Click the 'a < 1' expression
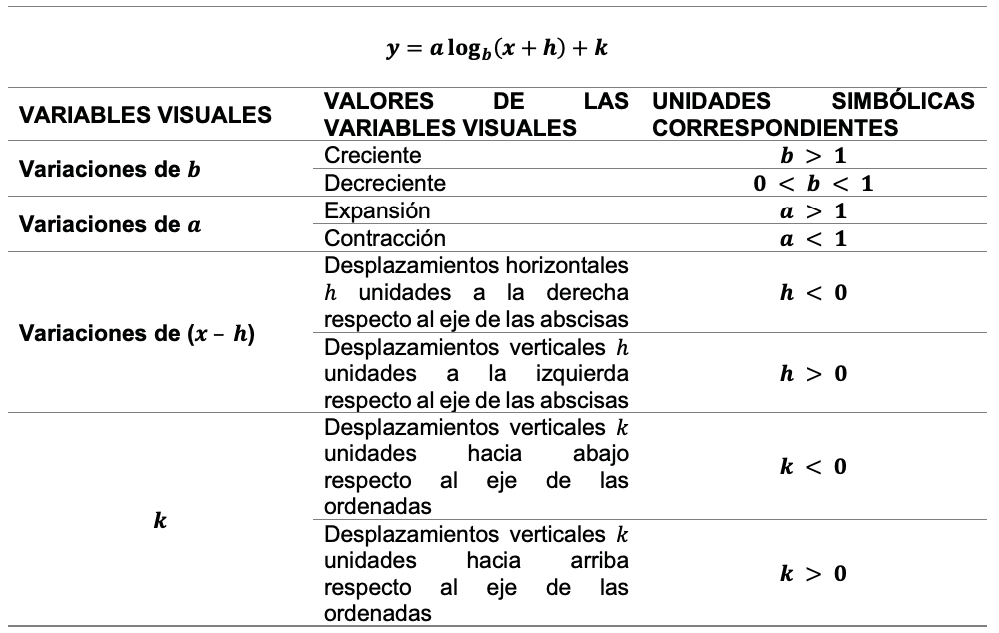999x633 pixels. [x=812, y=239]
